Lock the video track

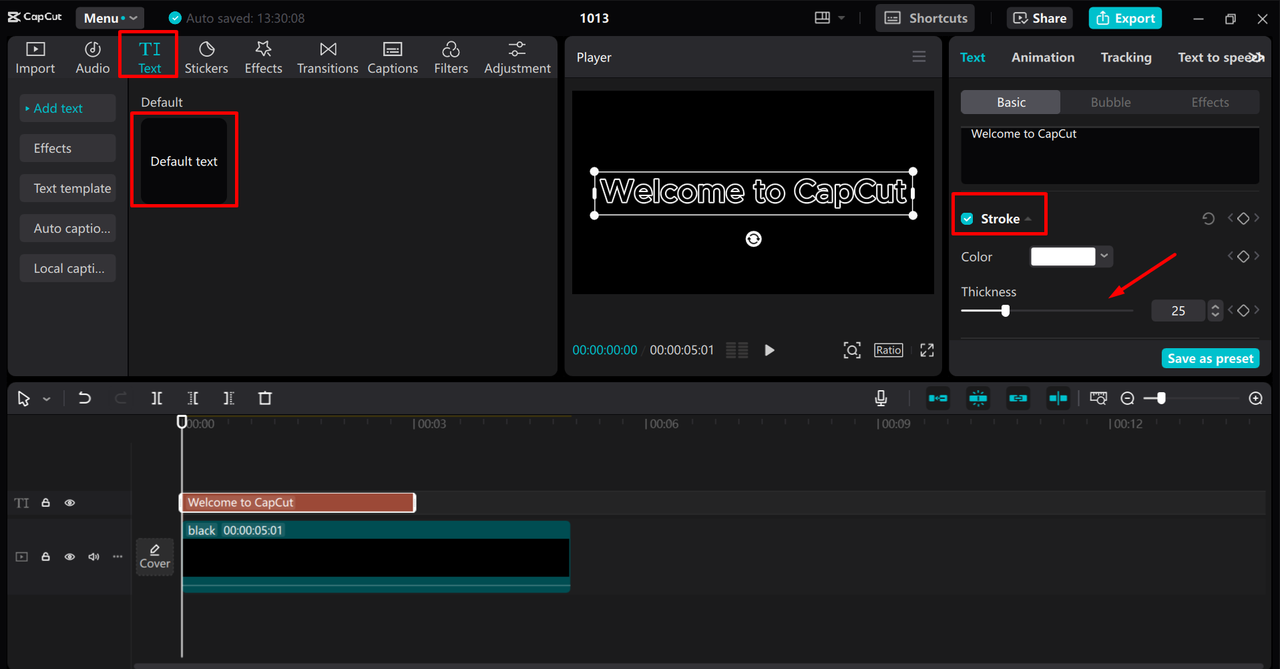[46, 556]
